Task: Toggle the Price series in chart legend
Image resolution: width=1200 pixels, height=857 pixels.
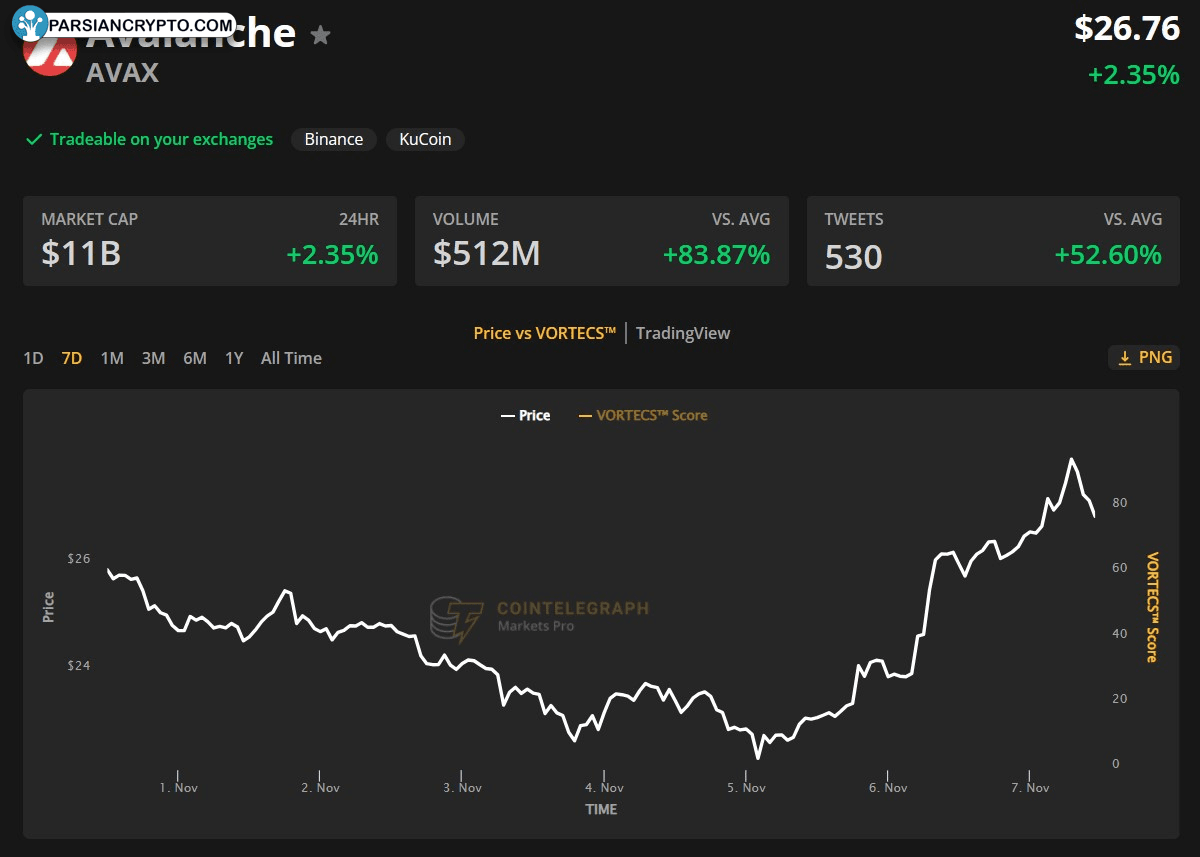Action: click(525, 415)
